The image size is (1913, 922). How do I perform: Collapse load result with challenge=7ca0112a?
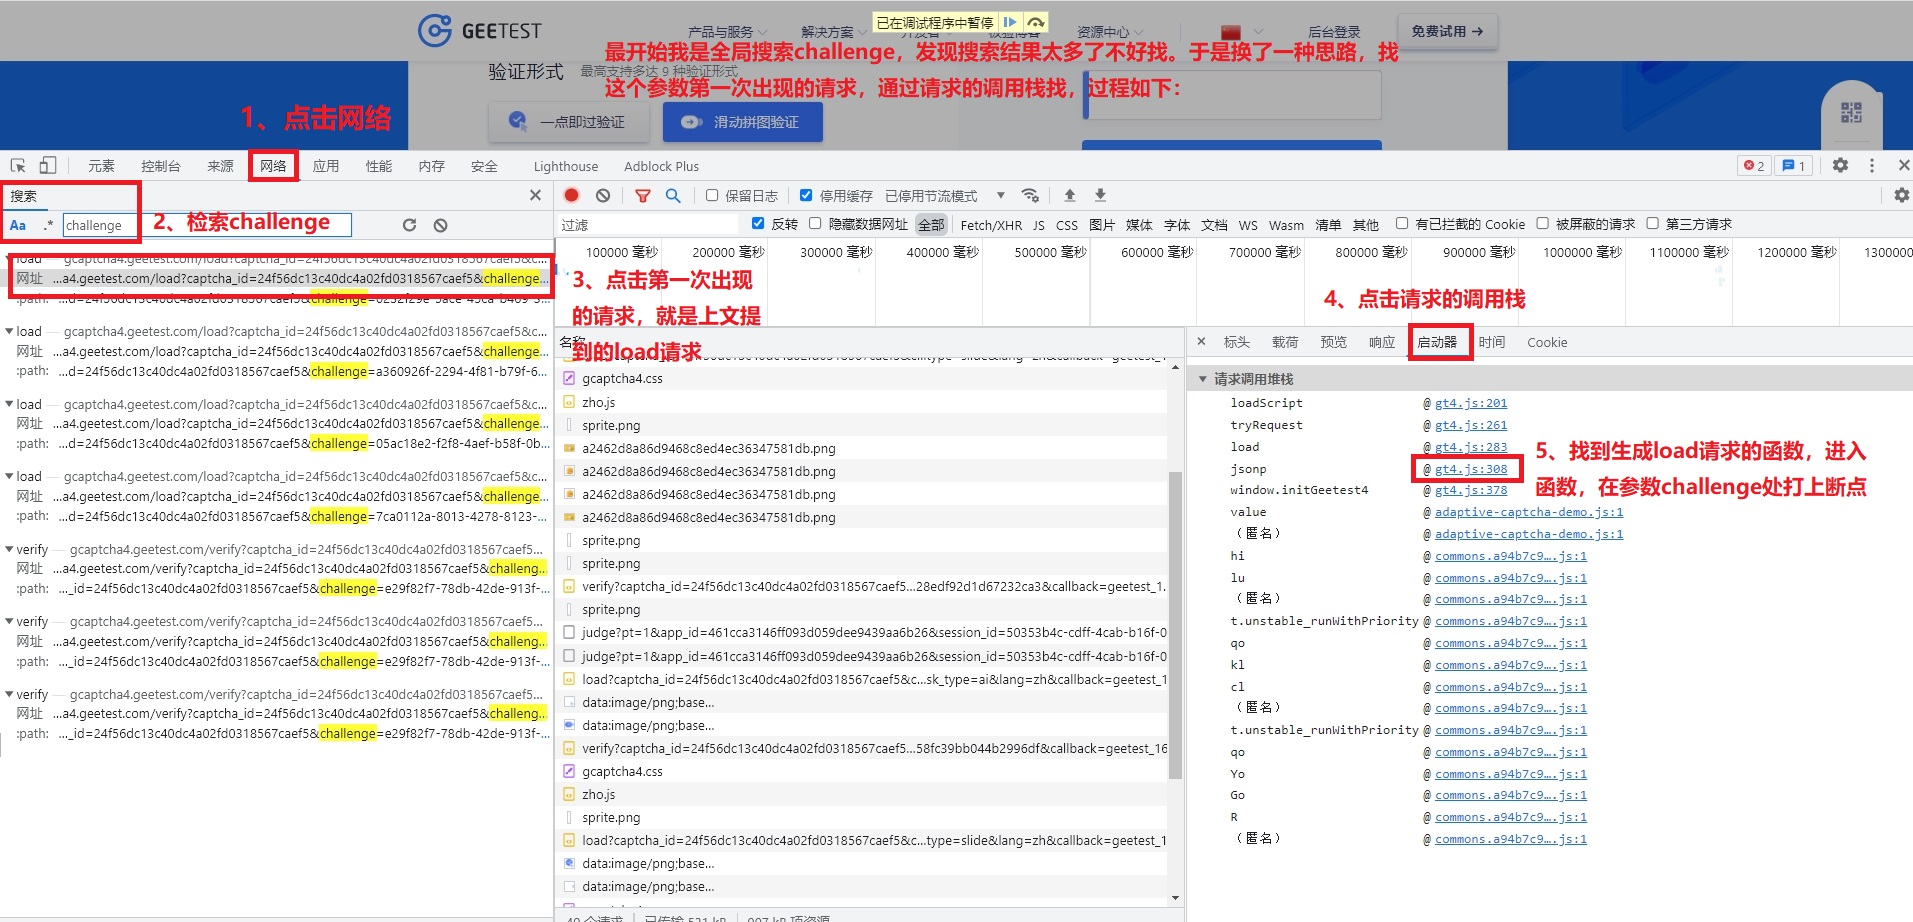tap(10, 476)
